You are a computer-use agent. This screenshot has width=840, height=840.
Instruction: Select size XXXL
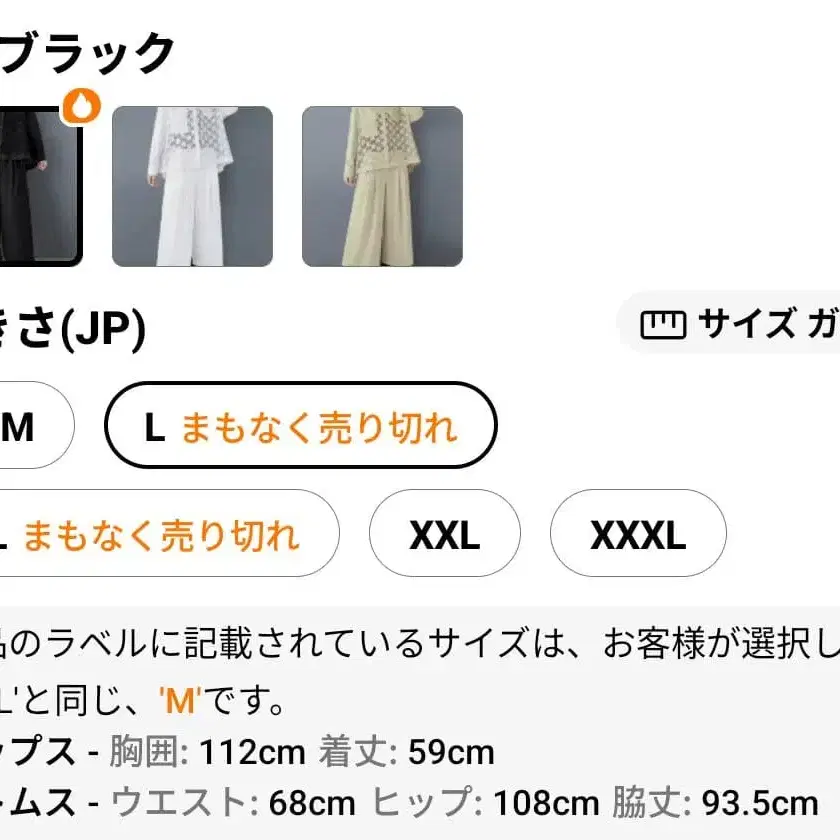tap(638, 533)
